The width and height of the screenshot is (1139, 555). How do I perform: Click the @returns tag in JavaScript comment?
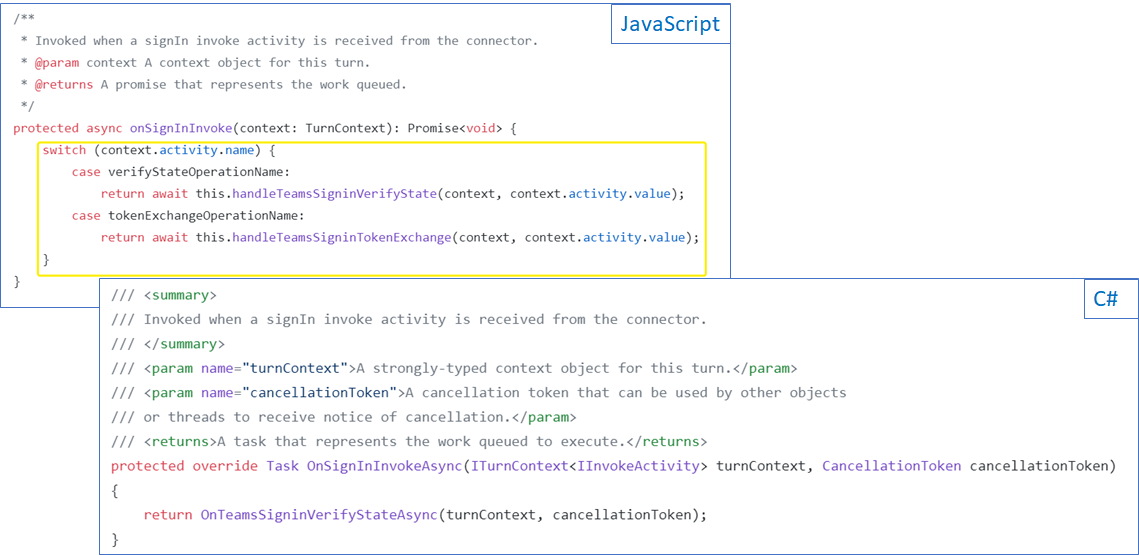(64, 84)
